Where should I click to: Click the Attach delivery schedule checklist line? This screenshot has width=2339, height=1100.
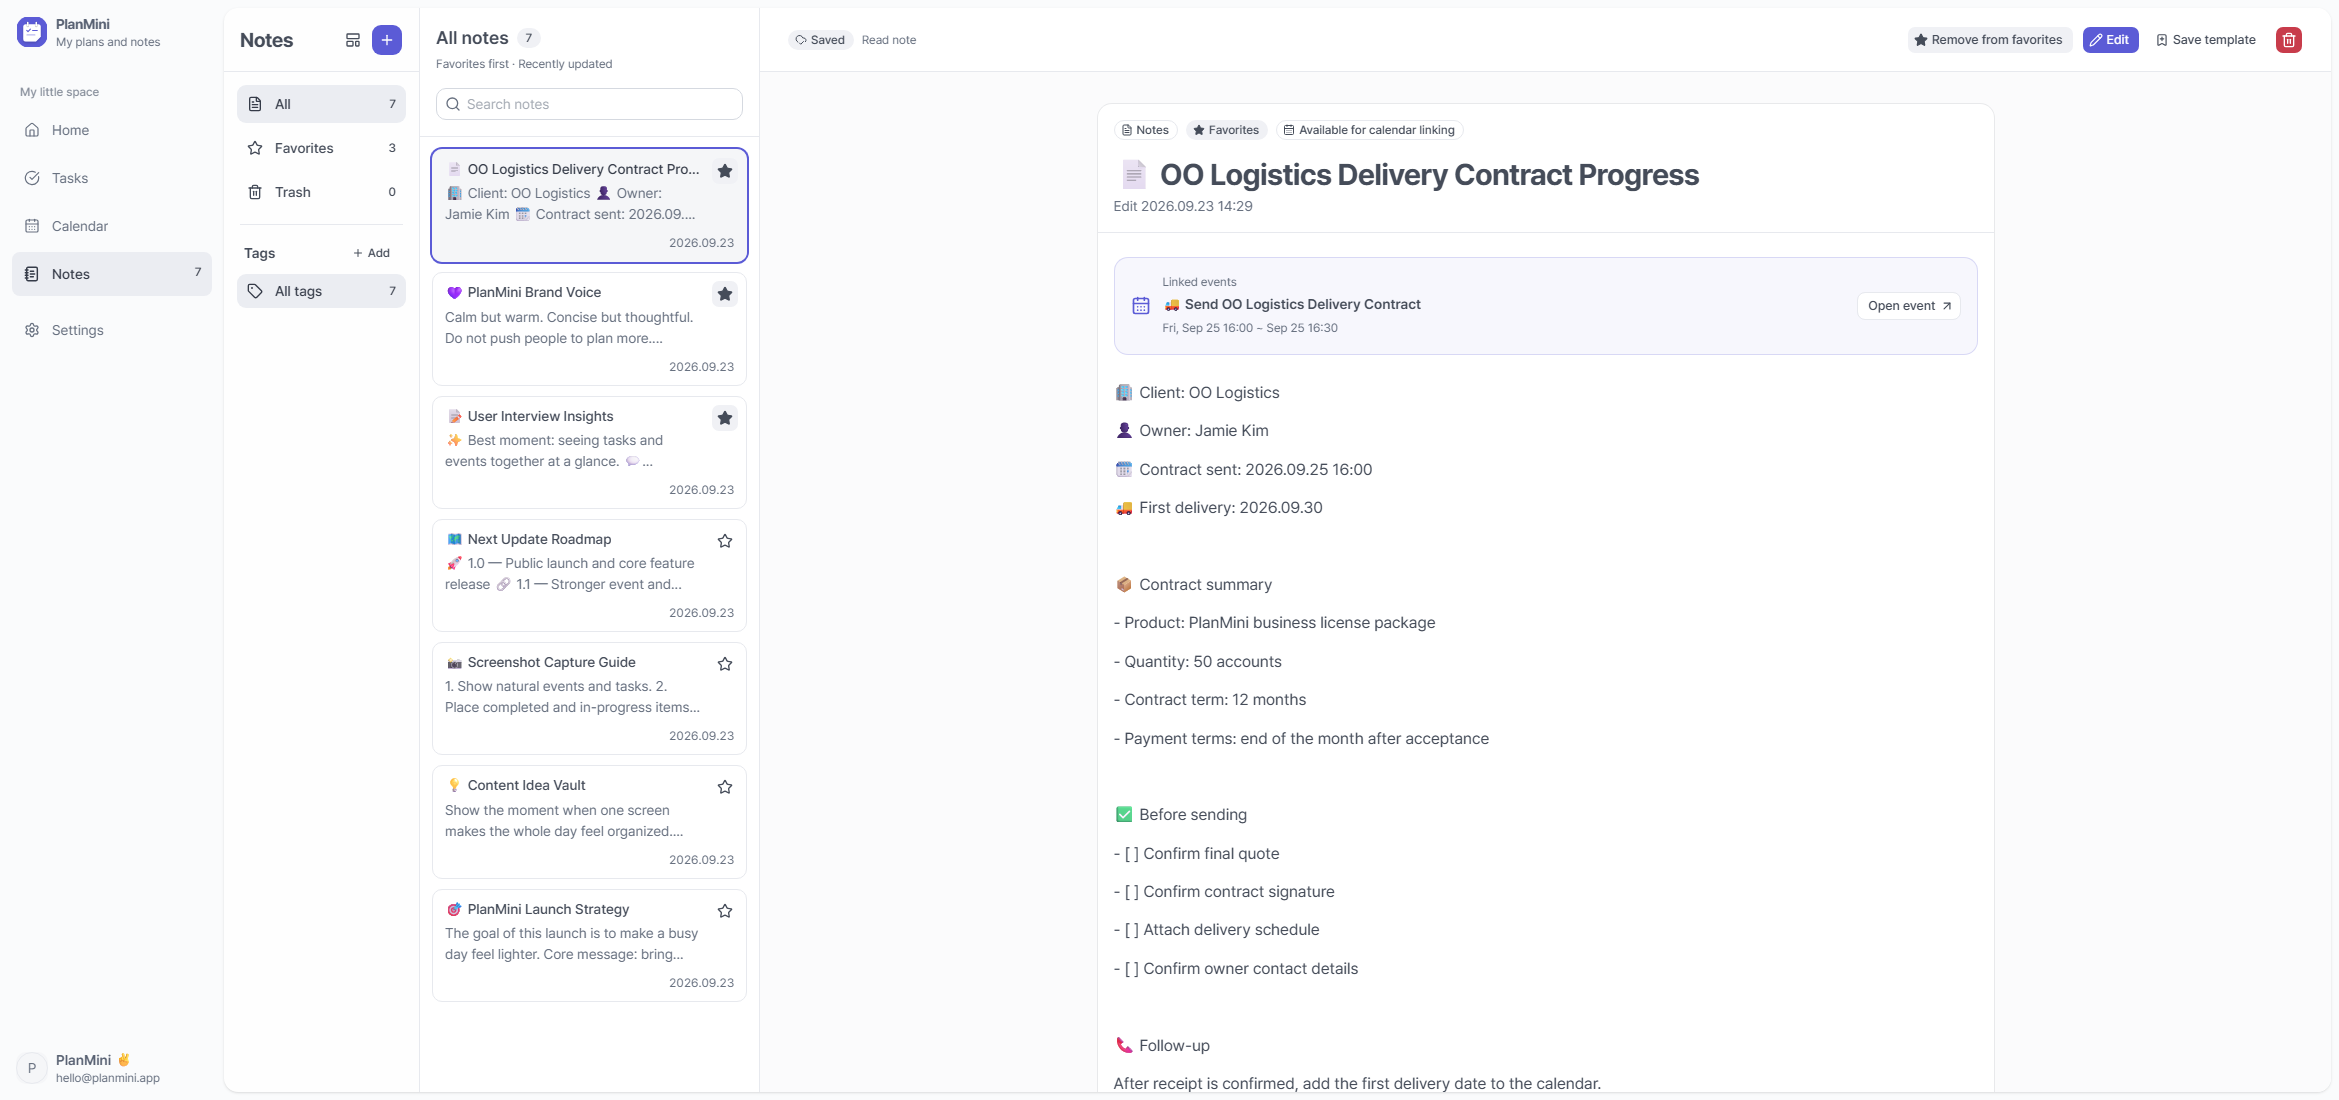(x=1217, y=929)
